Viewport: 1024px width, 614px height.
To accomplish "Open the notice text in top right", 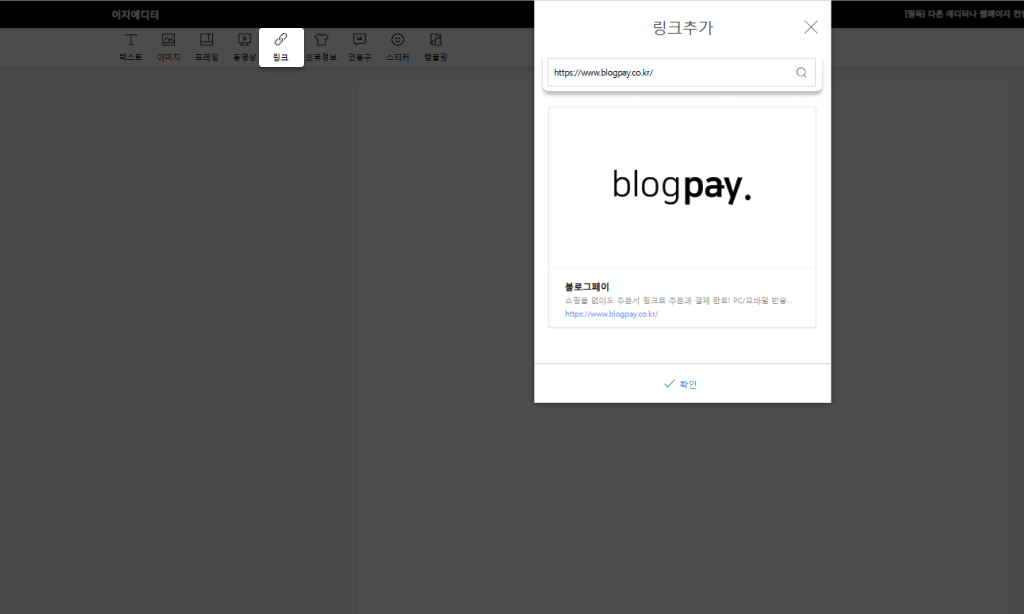I will (964, 14).
